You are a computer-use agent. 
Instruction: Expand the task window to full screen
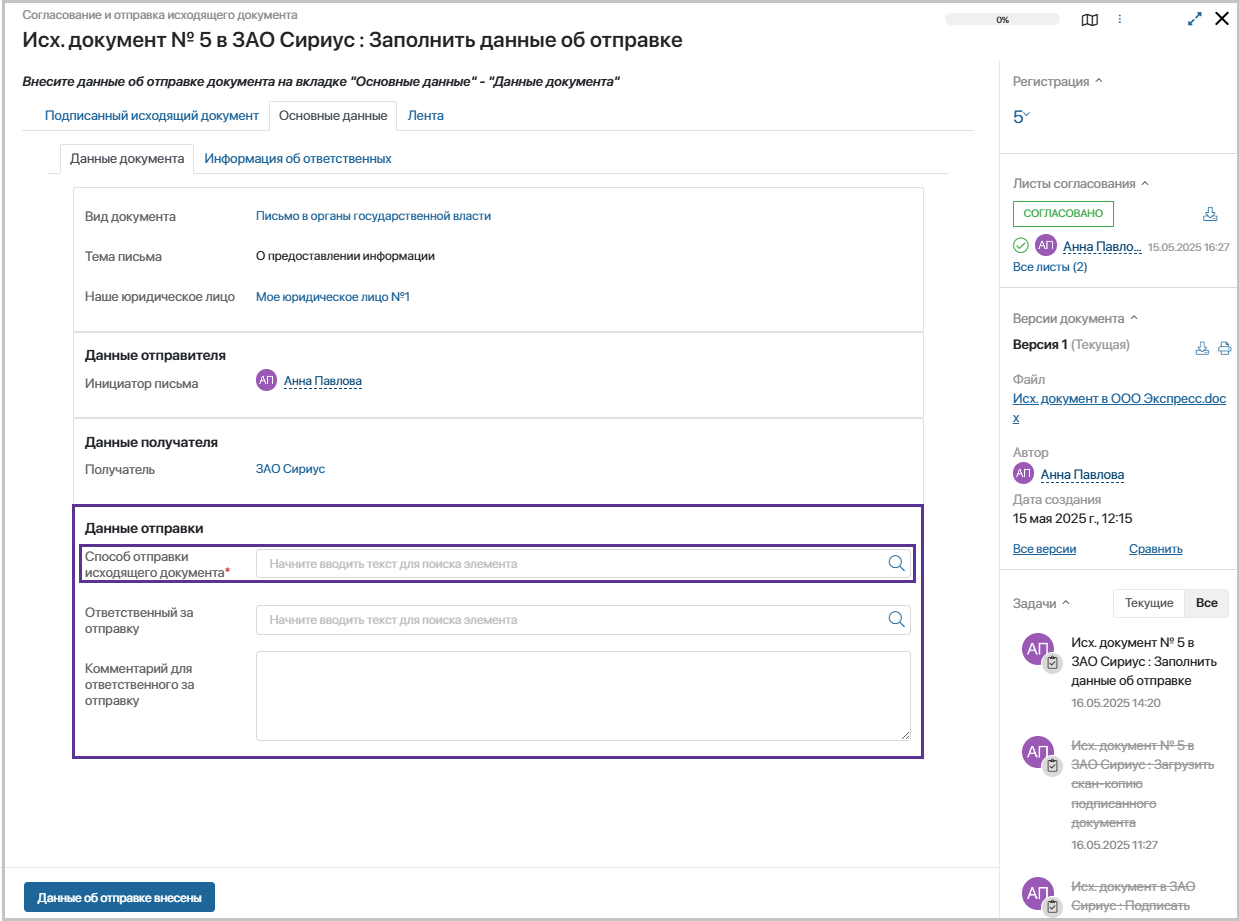point(1194,19)
